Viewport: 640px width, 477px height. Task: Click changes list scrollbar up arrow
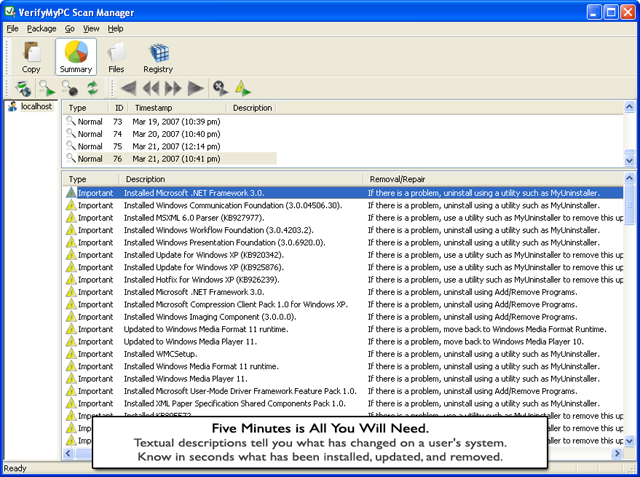629,178
